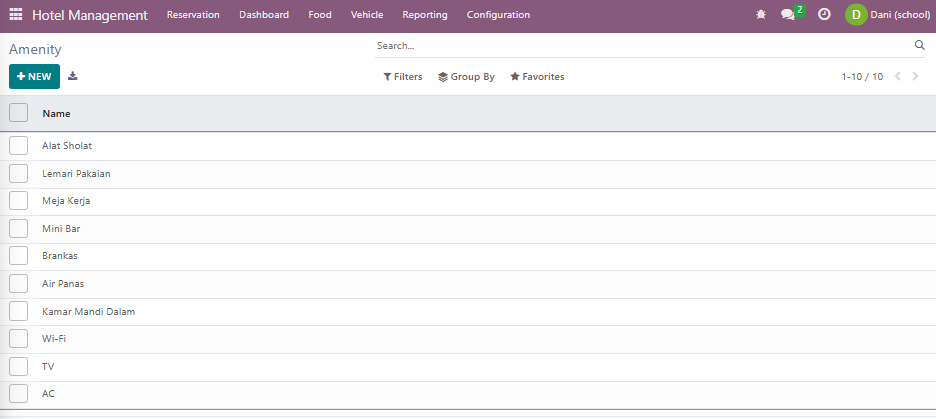Open the Brankas record
The image size is (936, 419).
click(x=60, y=255)
